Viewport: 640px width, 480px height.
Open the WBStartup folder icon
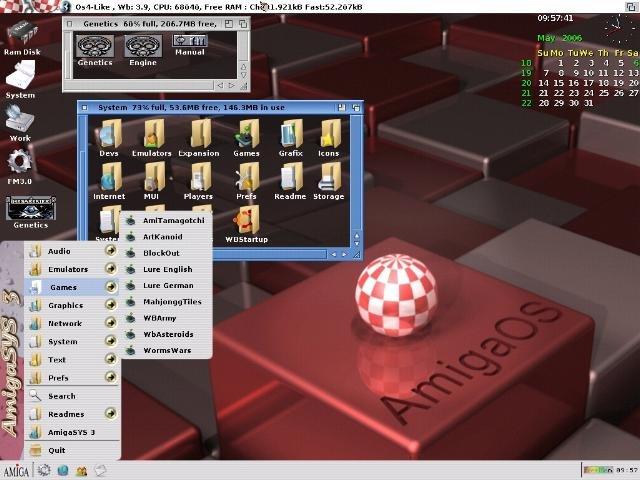click(x=246, y=221)
